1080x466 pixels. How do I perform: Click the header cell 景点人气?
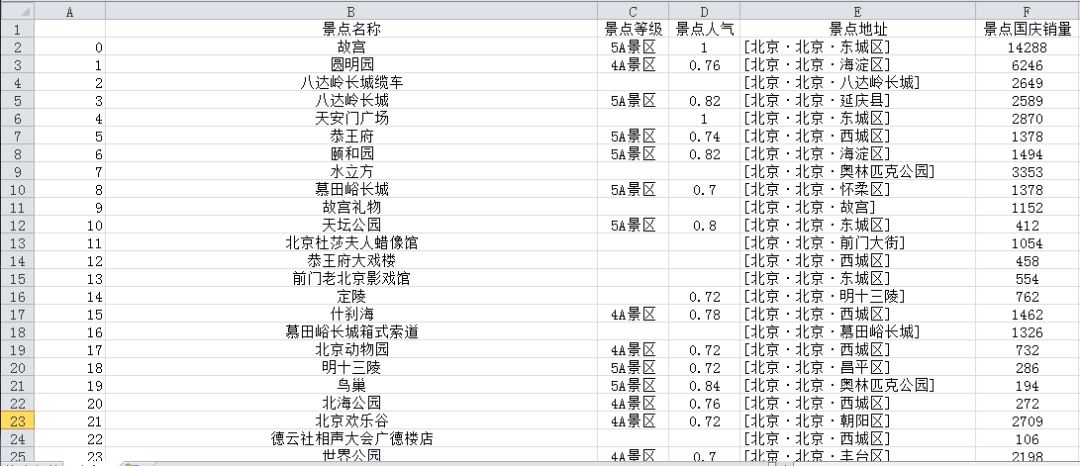click(704, 29)
